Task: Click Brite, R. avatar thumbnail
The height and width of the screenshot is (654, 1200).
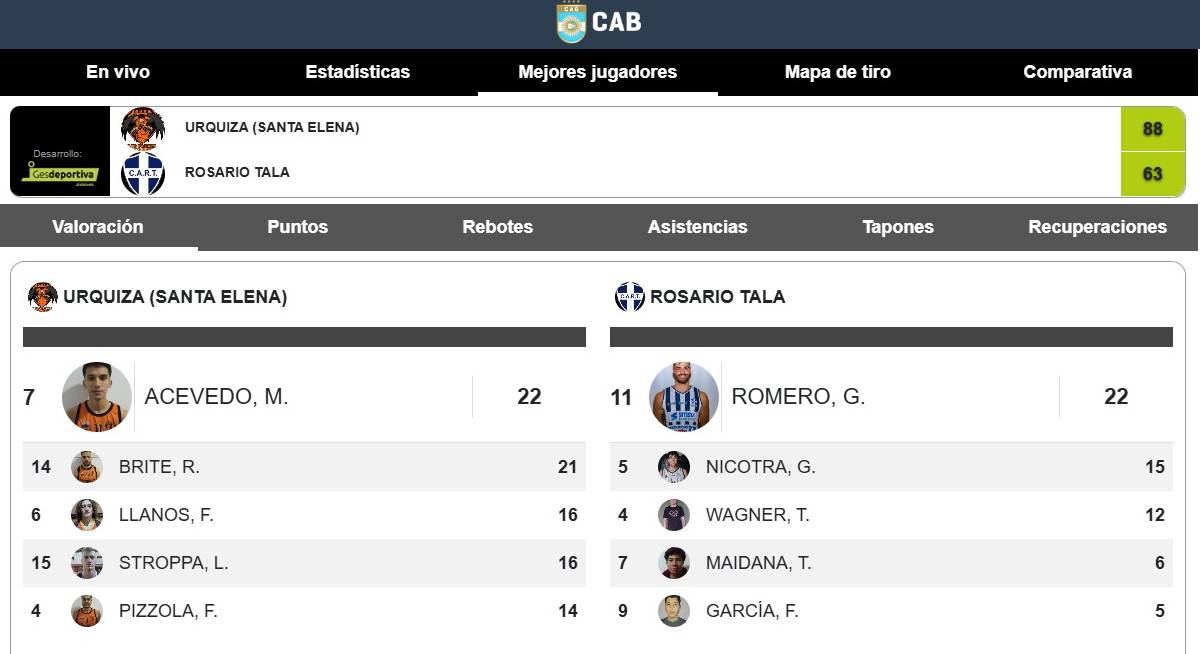Action: [87, 467]
